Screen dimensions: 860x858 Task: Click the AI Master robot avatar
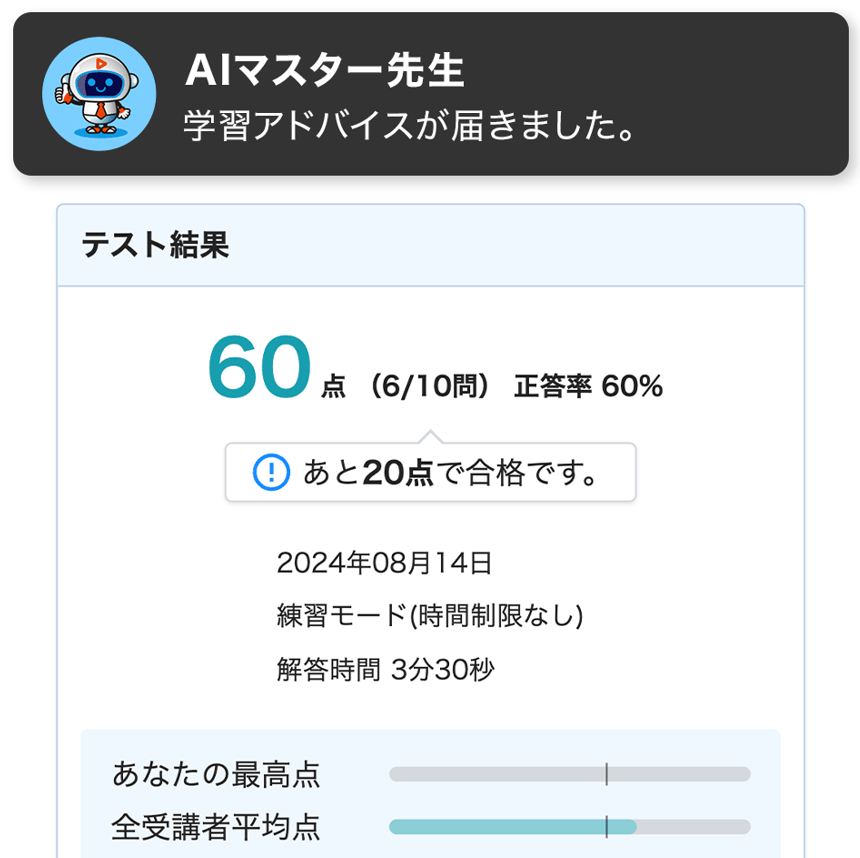[99, 93]
